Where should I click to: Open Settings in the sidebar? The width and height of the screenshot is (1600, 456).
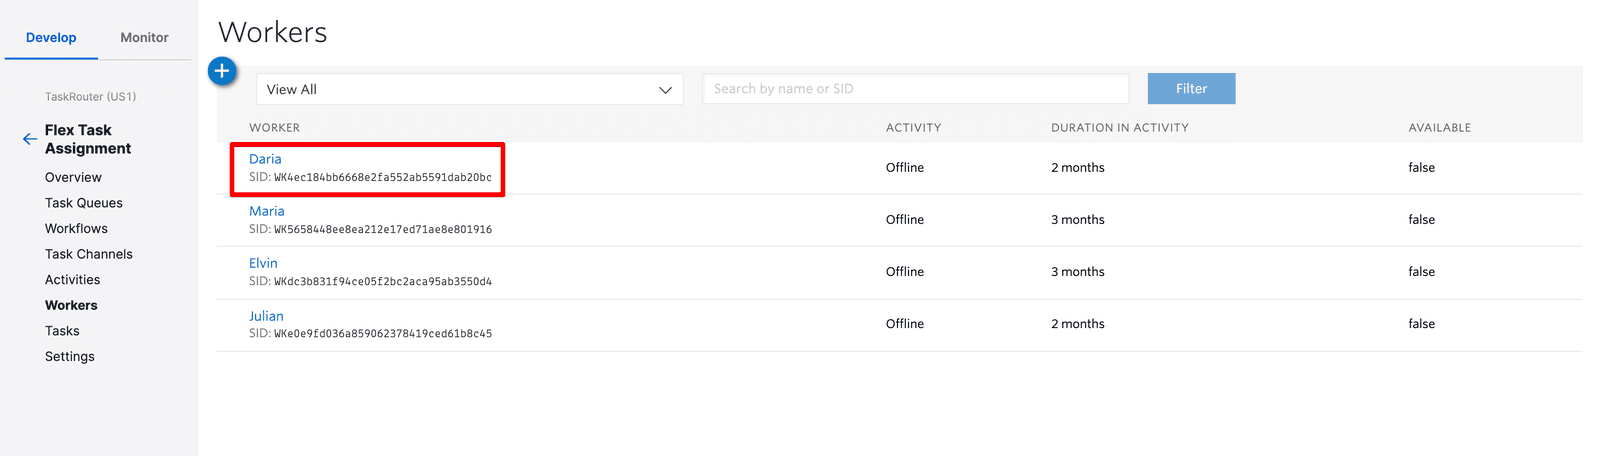[x=70, y=357]
